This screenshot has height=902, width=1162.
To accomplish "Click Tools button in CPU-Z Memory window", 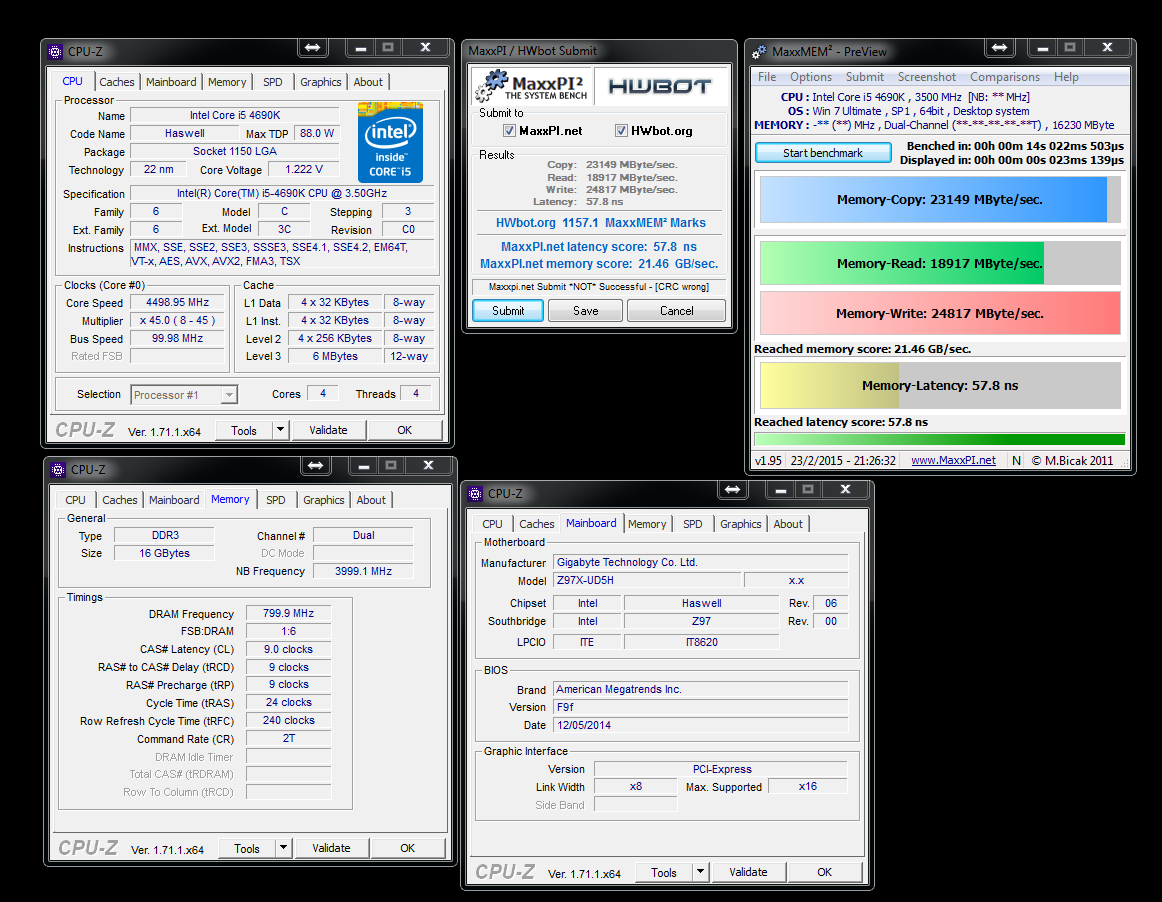I will coord(247,848).
